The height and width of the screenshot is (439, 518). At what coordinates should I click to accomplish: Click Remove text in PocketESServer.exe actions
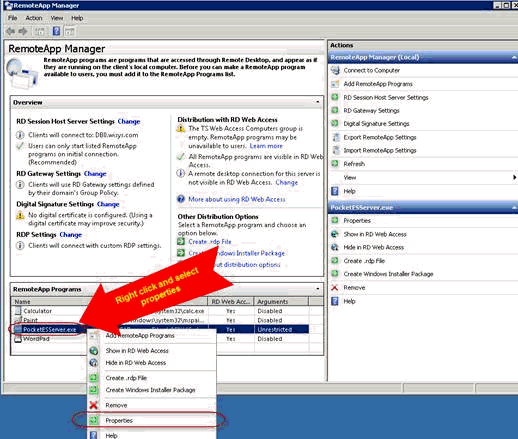pyautogui.click(x=354, y=287)
